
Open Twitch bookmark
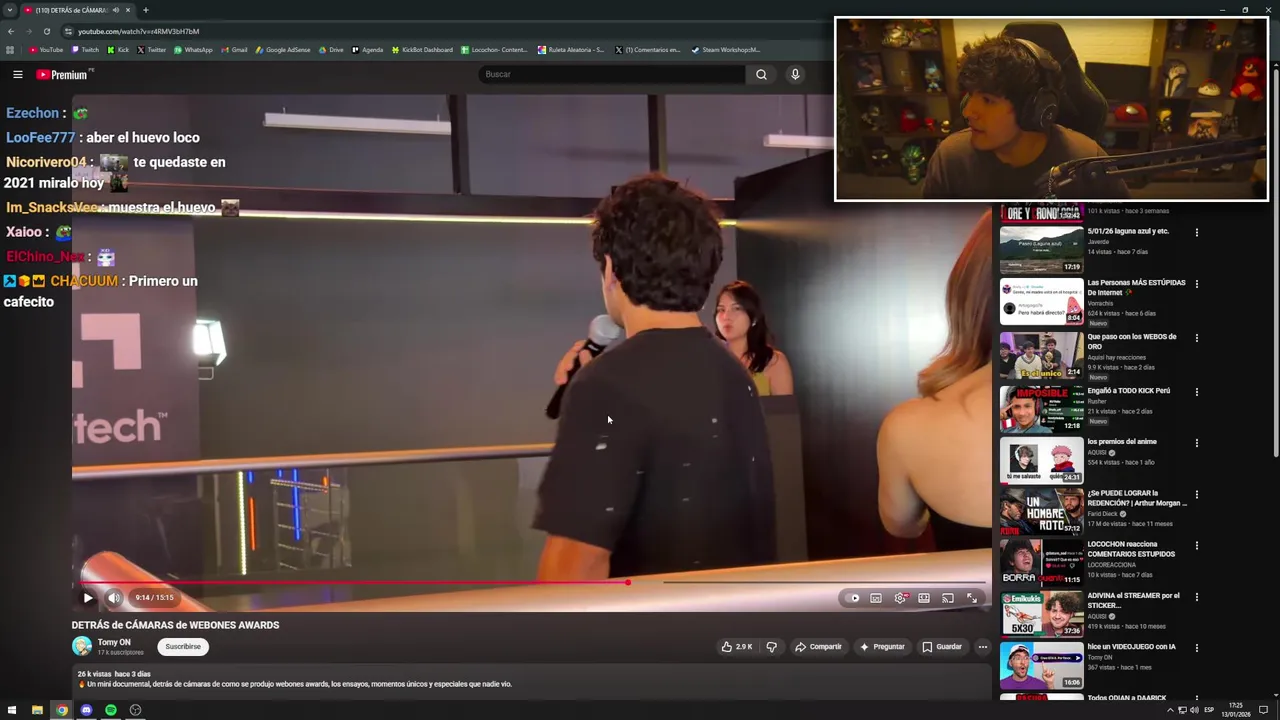click(x=85, y=50)
